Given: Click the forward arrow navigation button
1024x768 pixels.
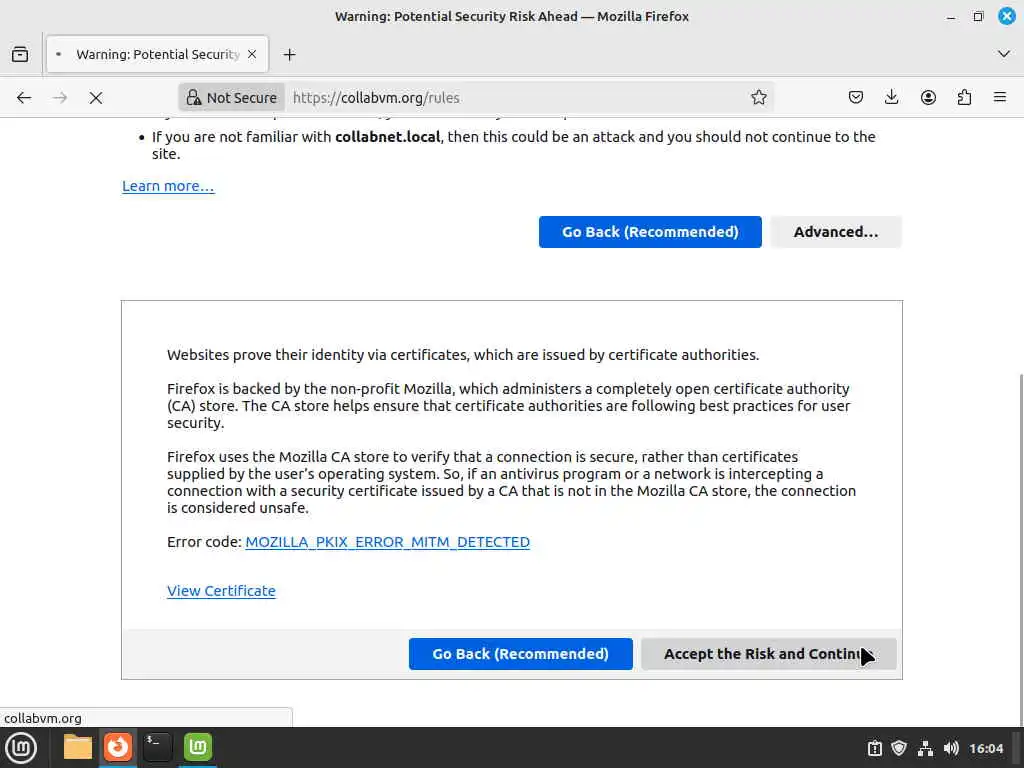Looking at the screenshot, I should 60,98.
